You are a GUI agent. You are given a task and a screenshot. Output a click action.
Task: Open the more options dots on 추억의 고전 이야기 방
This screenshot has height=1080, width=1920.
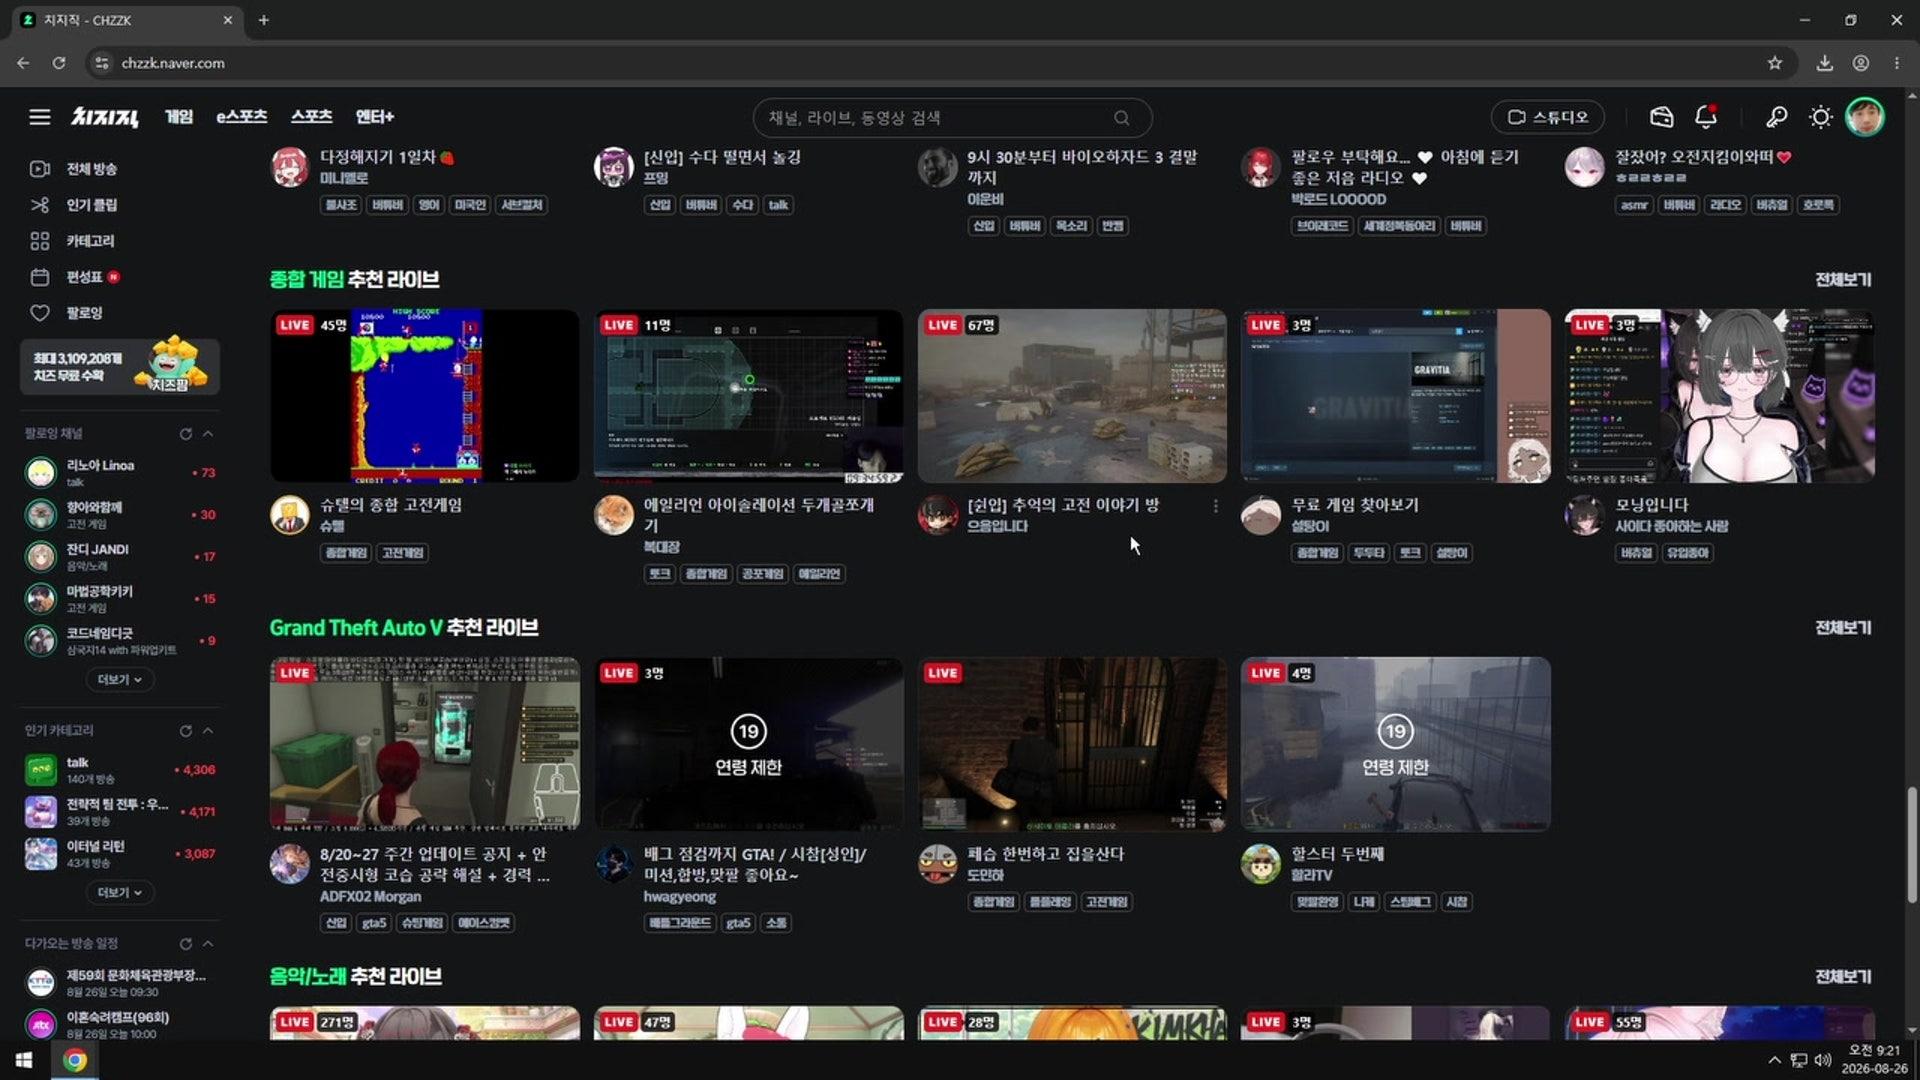tap(1215, 506)
